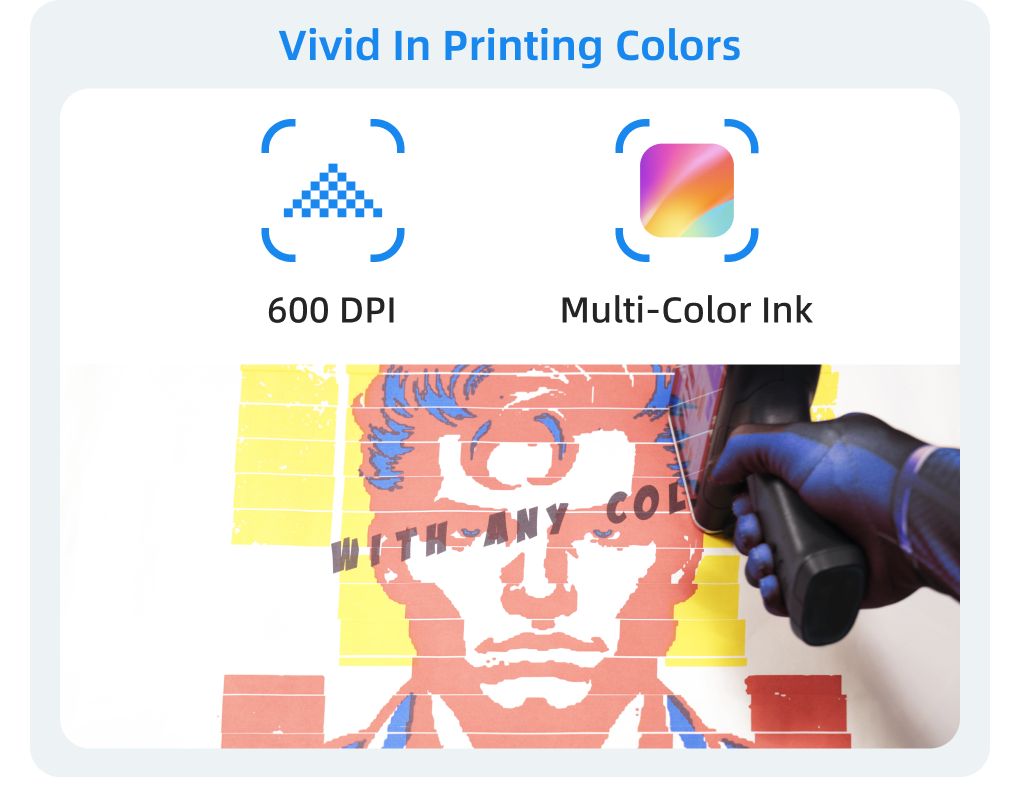The width and height of the screenshot is (1019, 807).
Task: Click the light red blocks at bottom left
Action: pyautogui.click(x=273, y=711)
